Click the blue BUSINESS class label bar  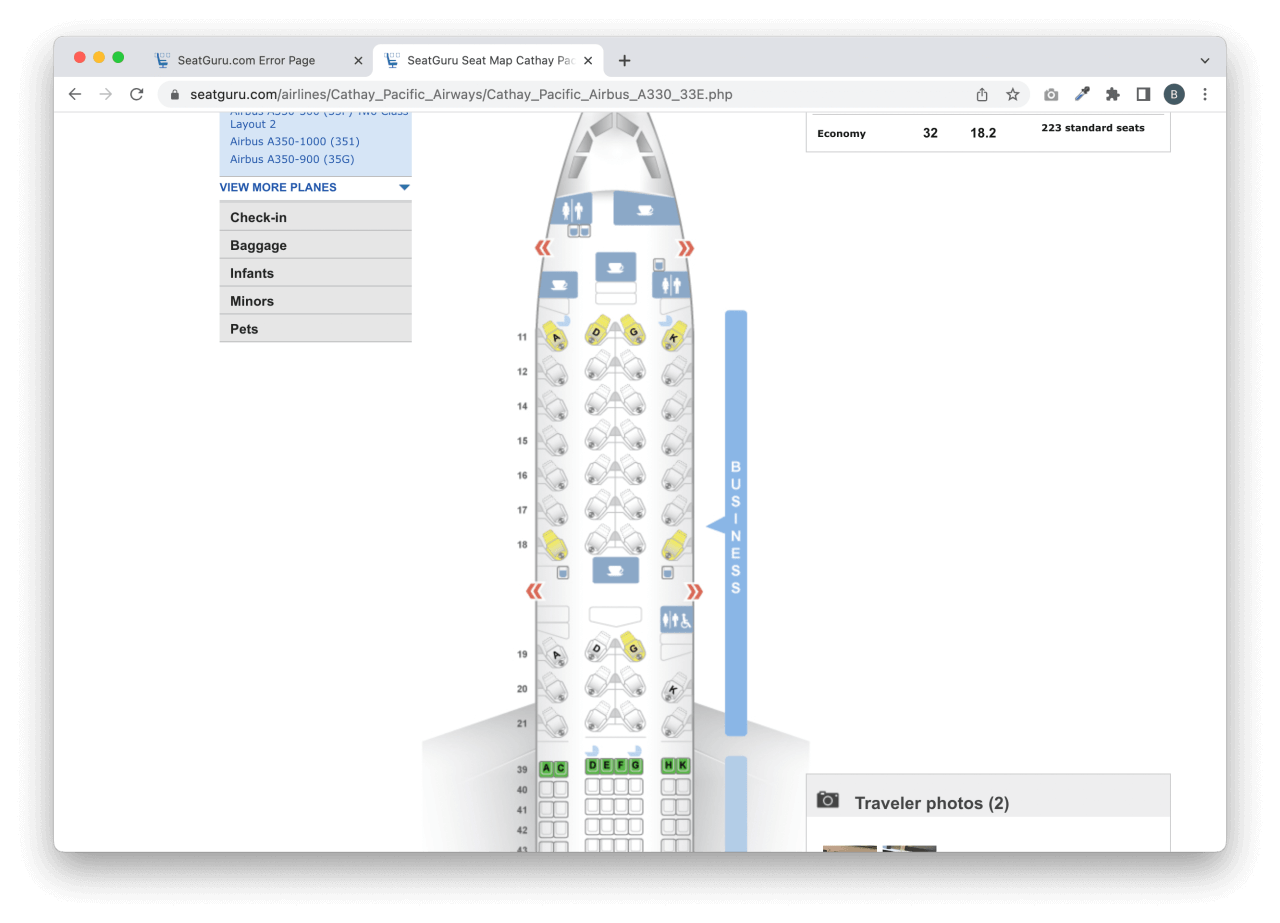pos(736,523)
